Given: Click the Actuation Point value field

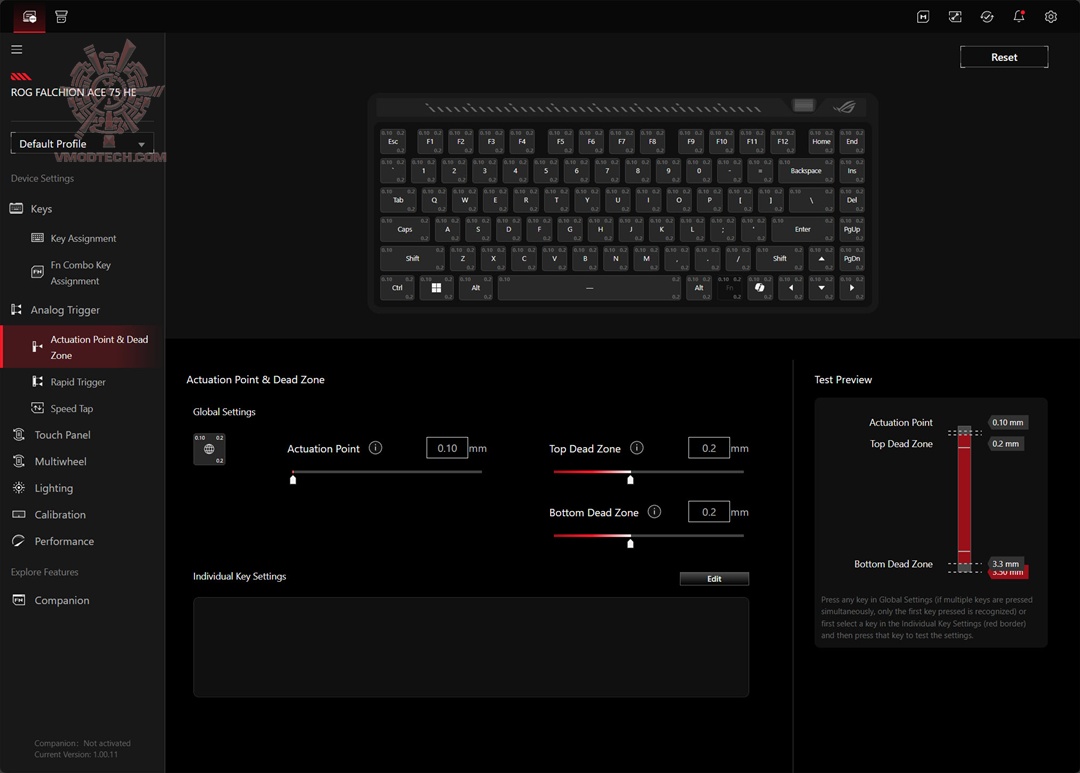Looking at the screenshot, I should pos(447,448).
